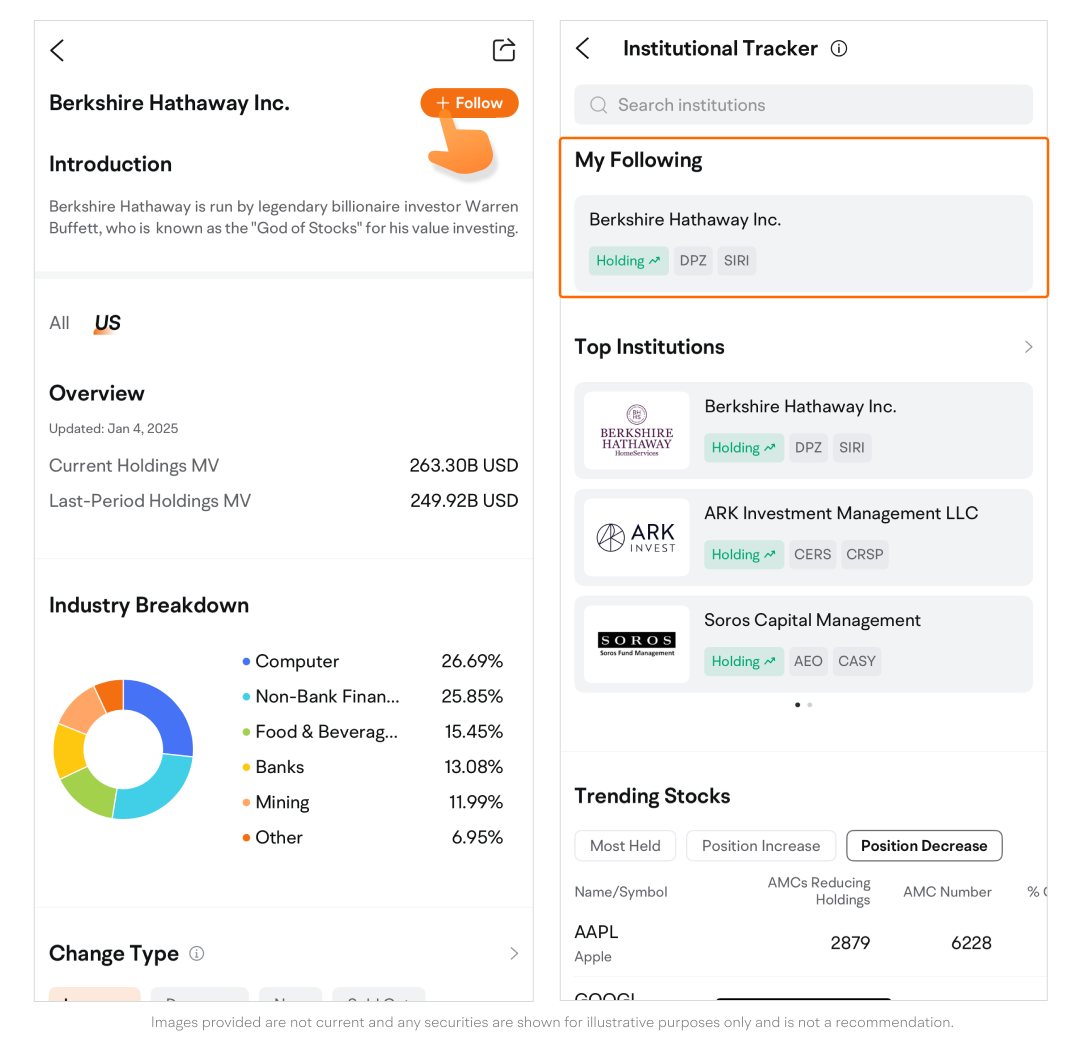
Task: Click the SIRI tag in Top Institutions
Action: pos(851,448)
